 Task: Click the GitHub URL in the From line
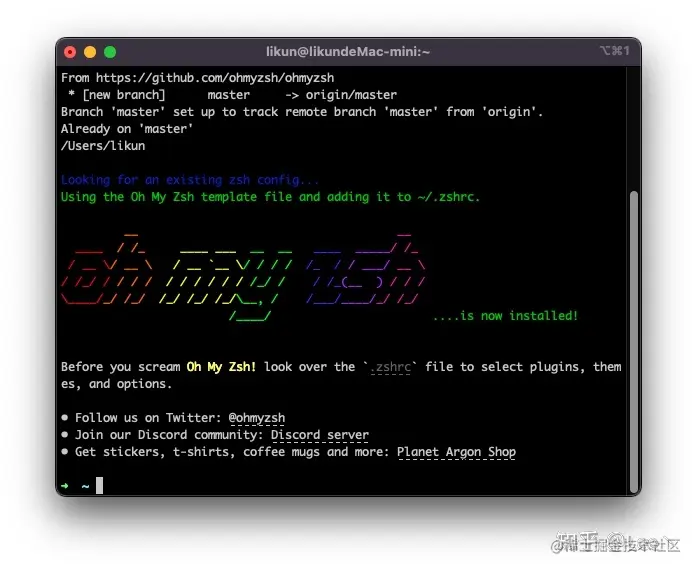[215, 78]
